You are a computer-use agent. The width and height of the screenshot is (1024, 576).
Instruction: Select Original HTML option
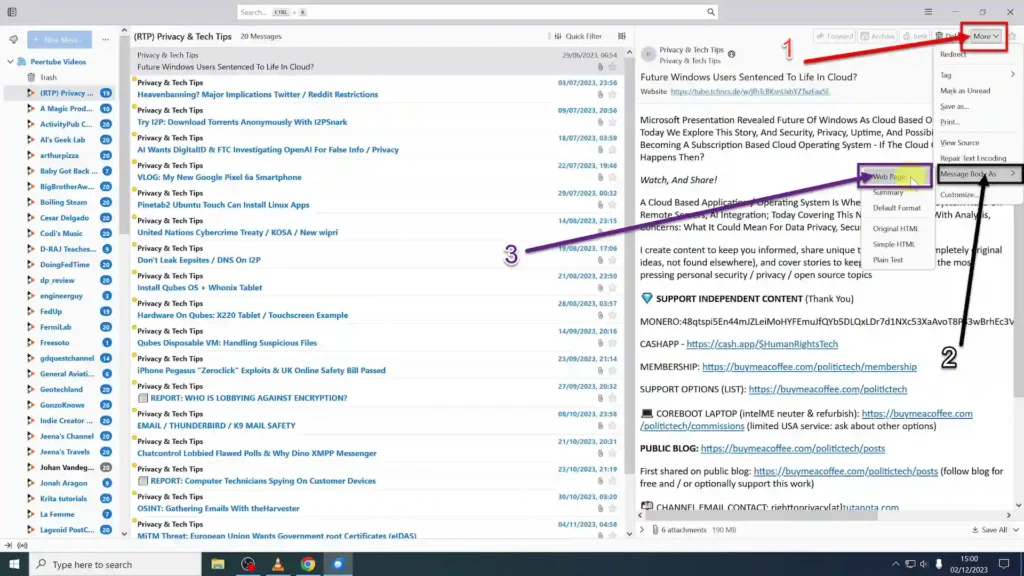(x=895, y=229)
